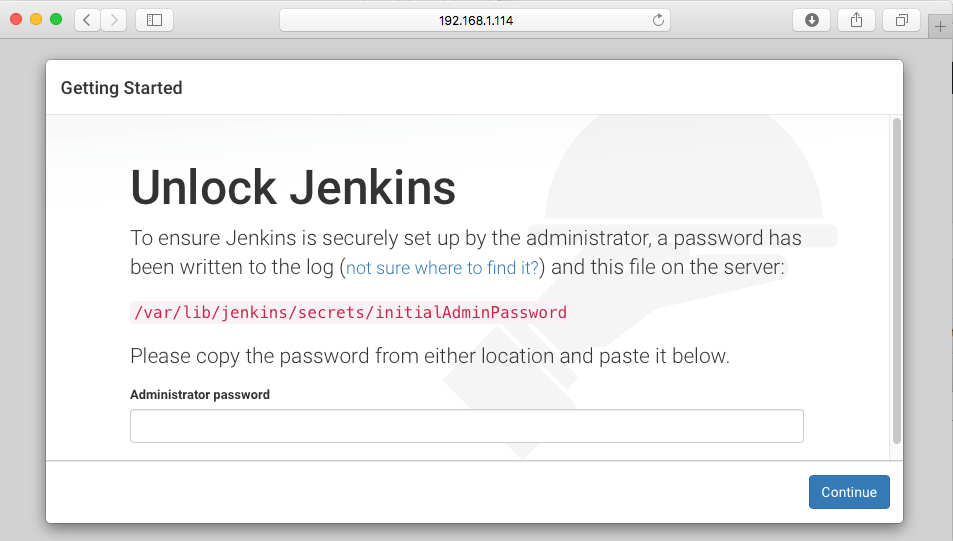Image resolution: width=953 pixels, height=541 pixels.
Task: Show all tabs overview
Action: 901,20
